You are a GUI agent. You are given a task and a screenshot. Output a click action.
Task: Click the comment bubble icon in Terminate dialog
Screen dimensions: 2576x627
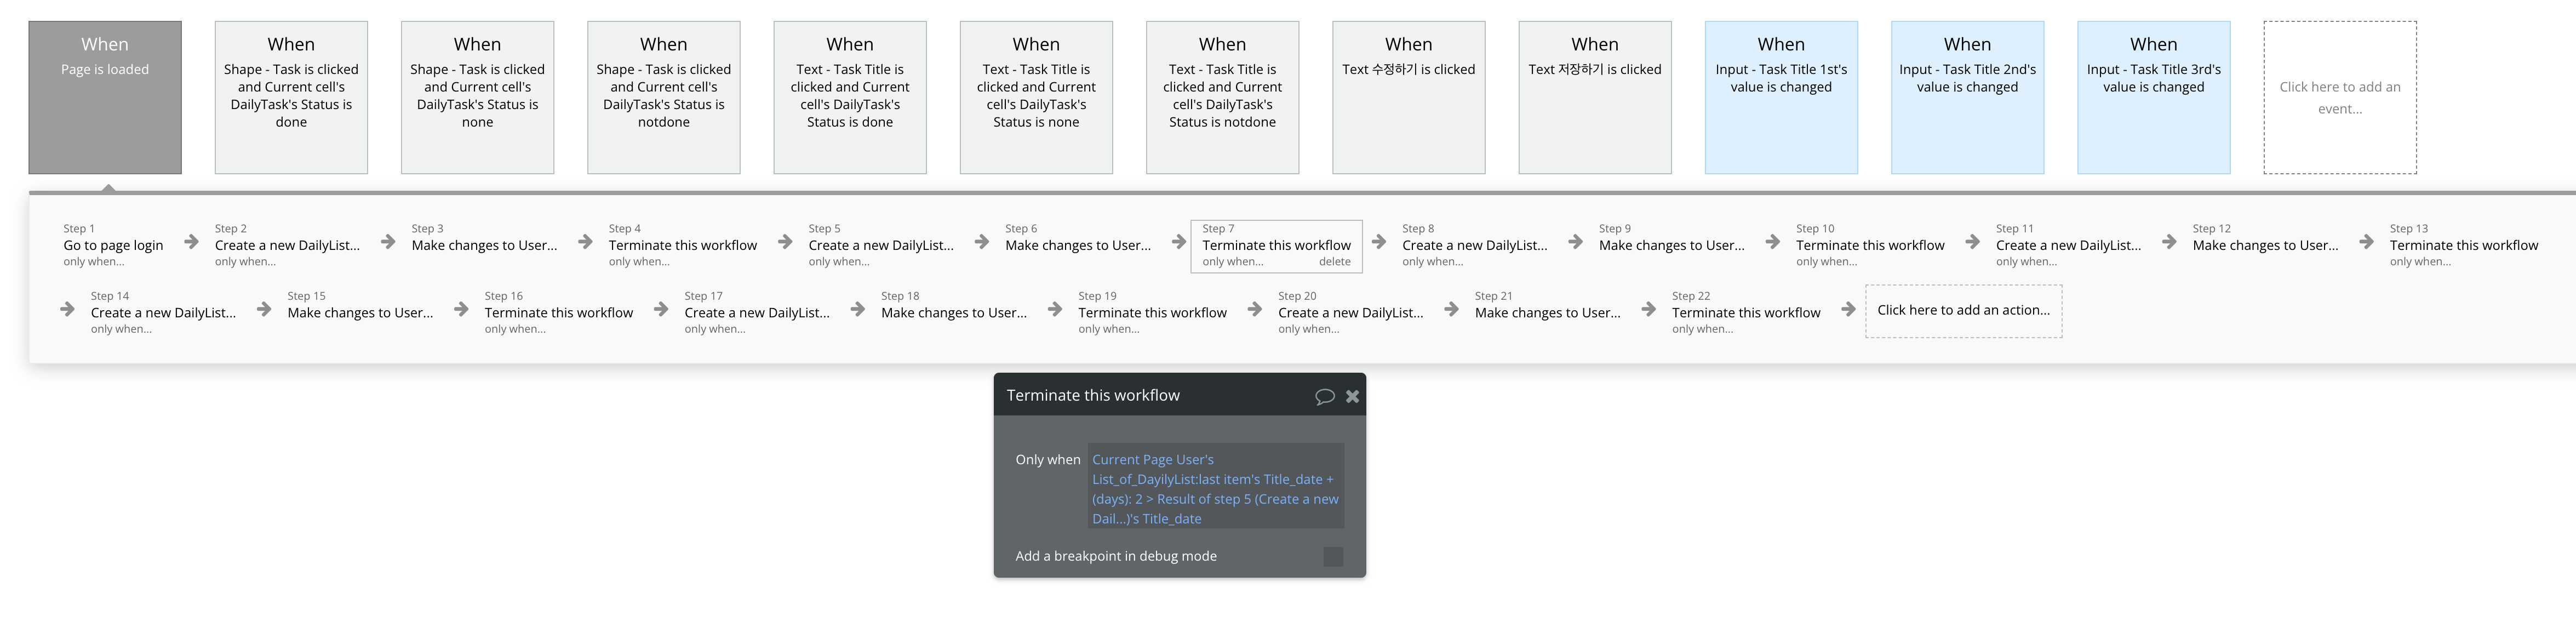coord(1324,396)
